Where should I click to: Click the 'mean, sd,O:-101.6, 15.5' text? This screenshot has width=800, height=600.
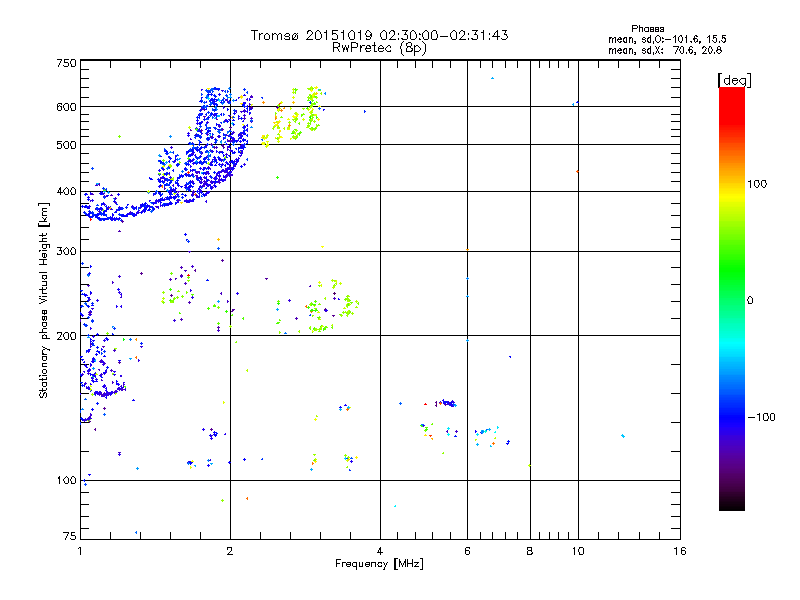pos(667,39)
